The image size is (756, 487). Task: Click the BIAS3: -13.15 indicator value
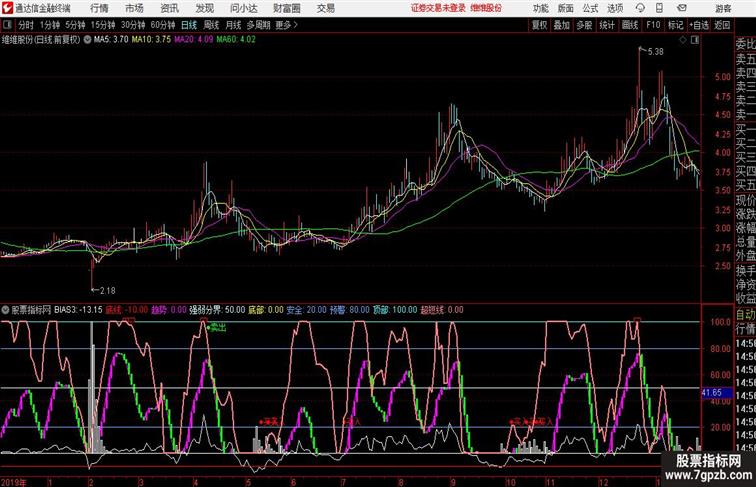78,310
